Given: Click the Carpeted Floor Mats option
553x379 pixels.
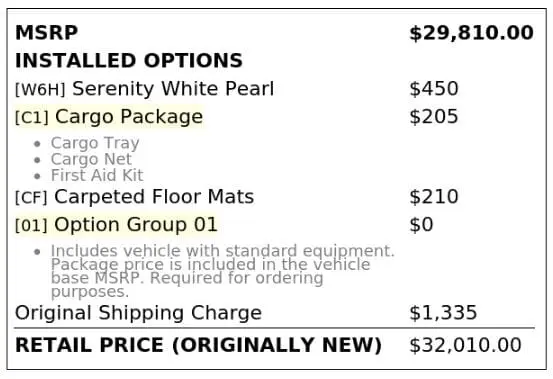Looking at the screenshot, I should coord(154,197).
